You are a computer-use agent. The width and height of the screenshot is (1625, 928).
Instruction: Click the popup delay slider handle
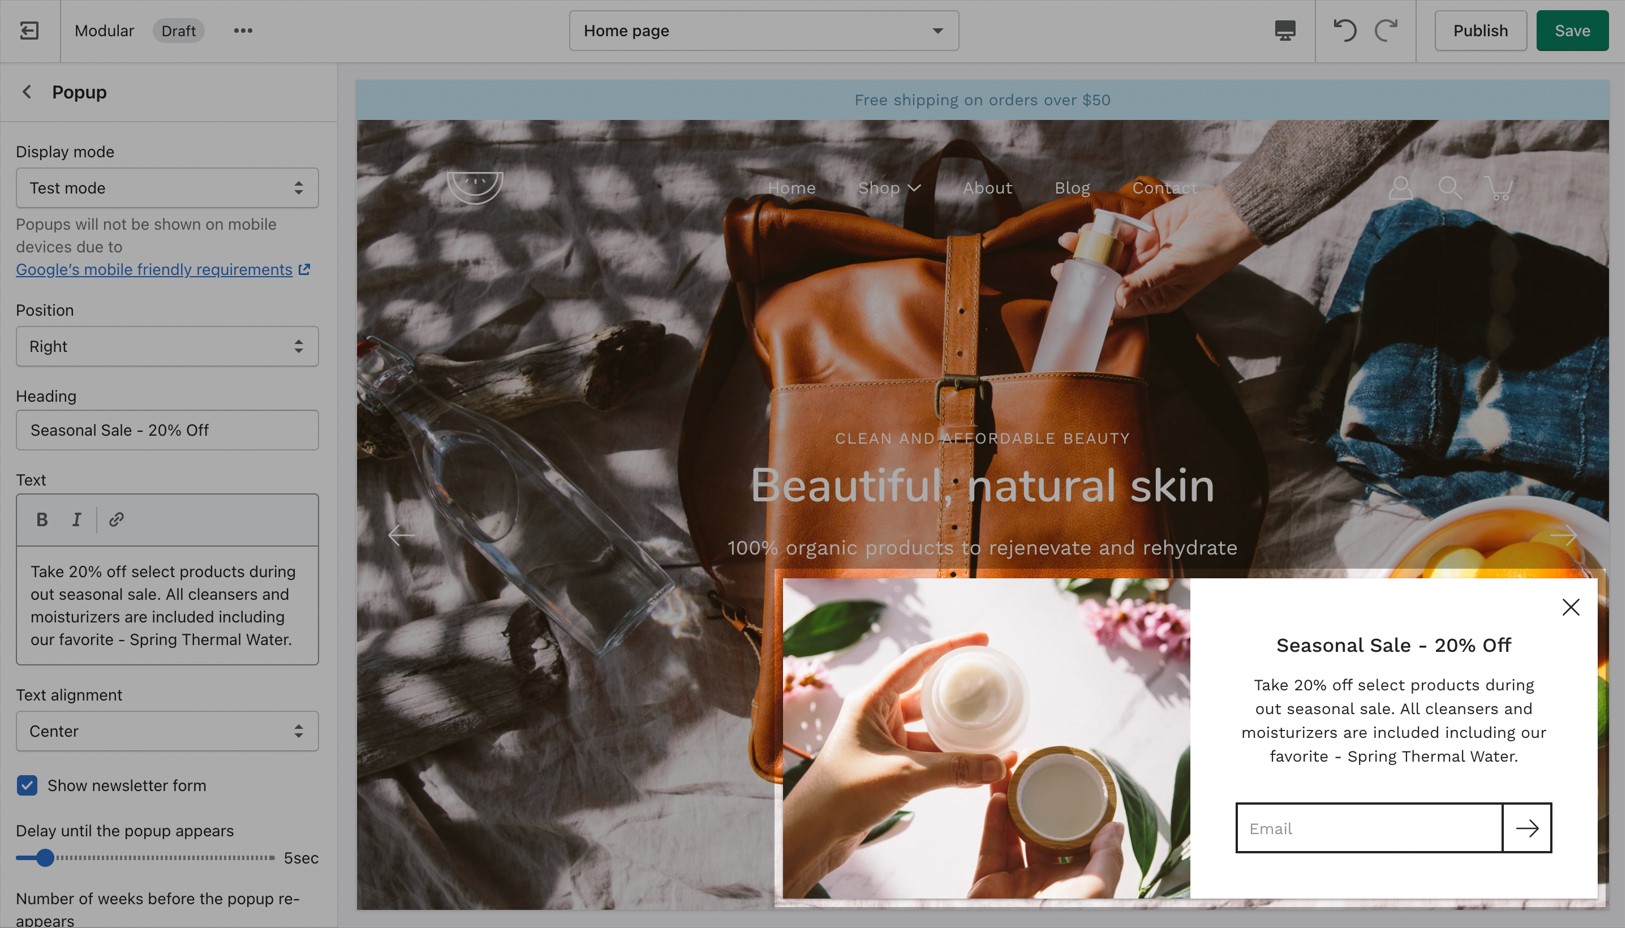[45, 858]
